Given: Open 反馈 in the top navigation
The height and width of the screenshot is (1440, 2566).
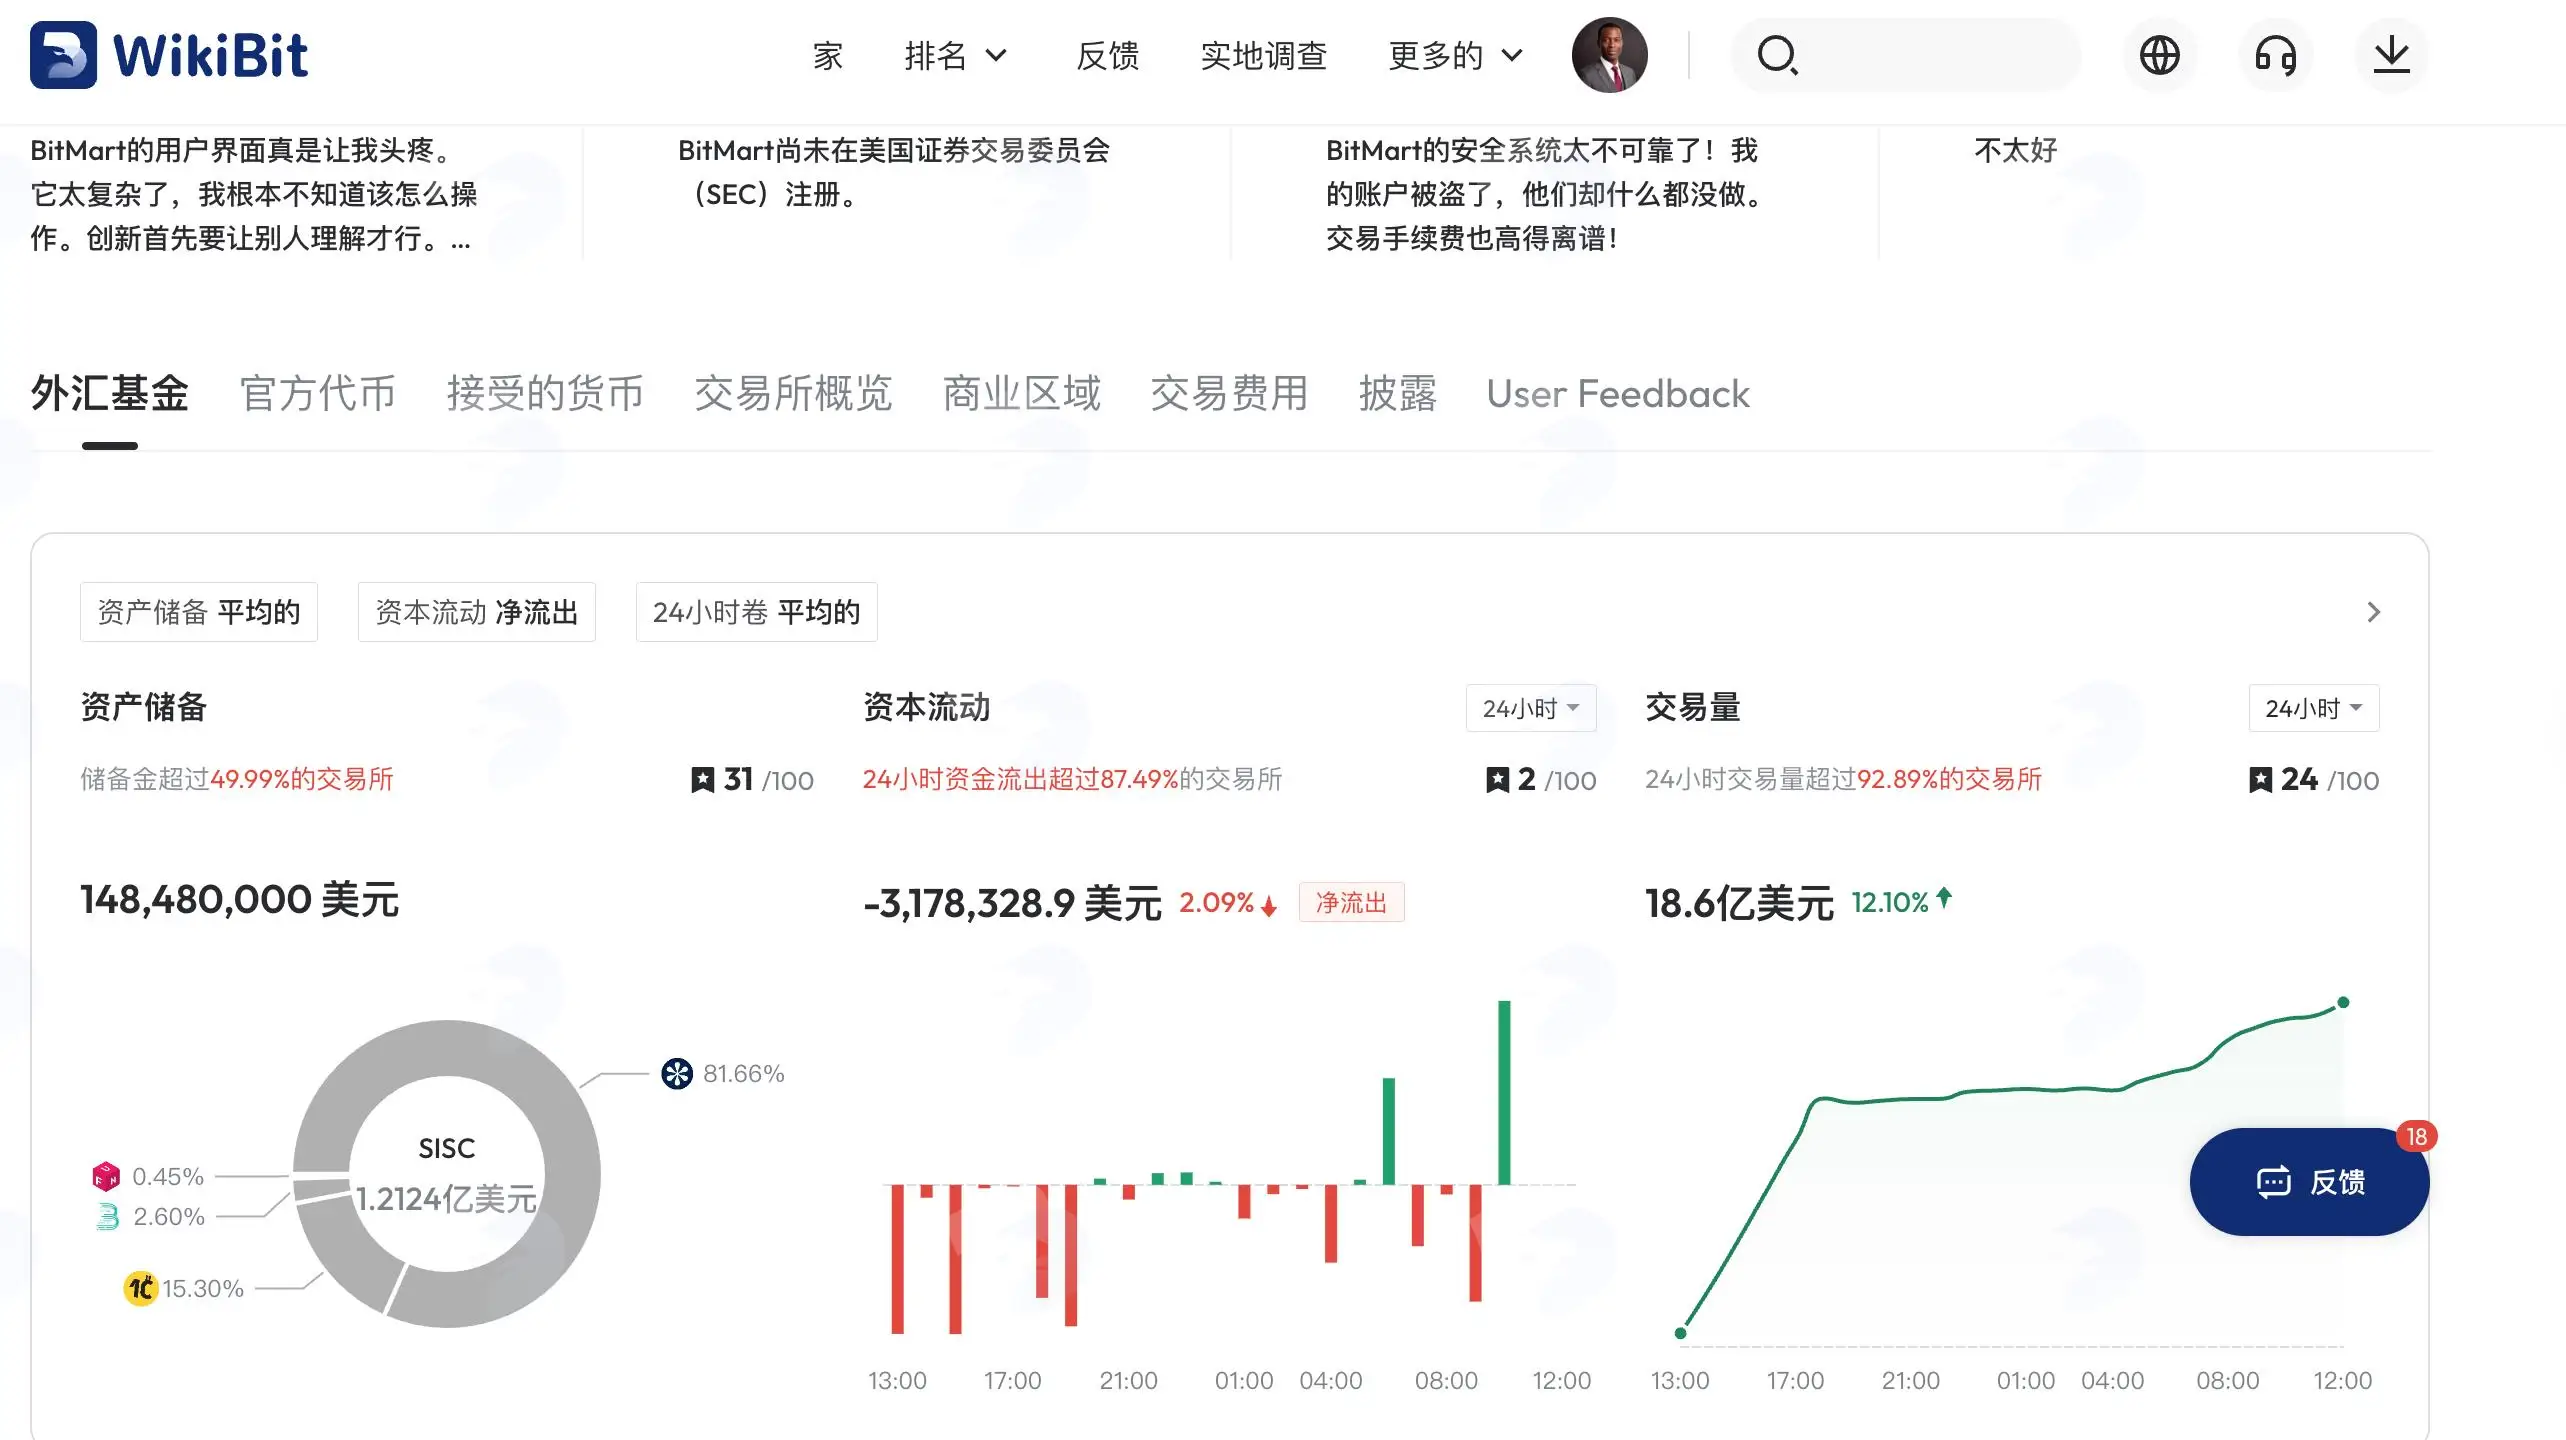Looking at the screenshot, I should click(x=1108, y=56).
